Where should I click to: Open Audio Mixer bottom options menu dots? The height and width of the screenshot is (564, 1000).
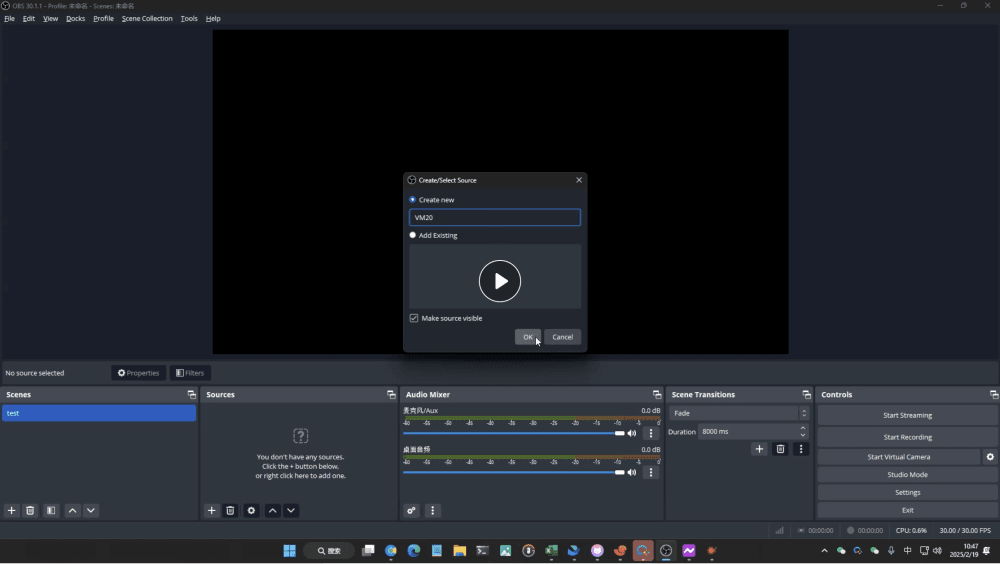click(x=432, y=510)
